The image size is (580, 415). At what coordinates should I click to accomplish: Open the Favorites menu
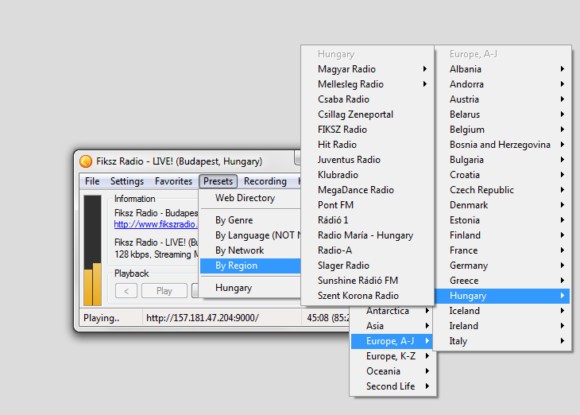point(173,181)
